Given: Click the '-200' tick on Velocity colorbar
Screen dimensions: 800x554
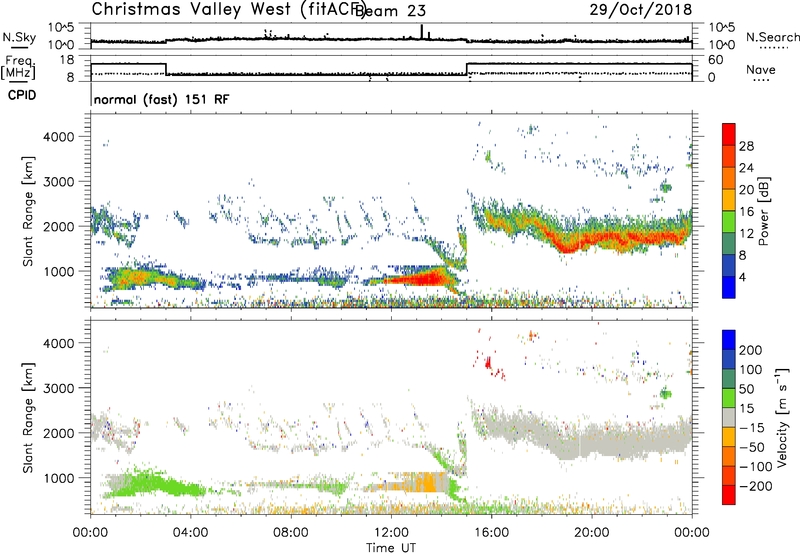Looking at the screenshot, I should click(x=755, y=486).
